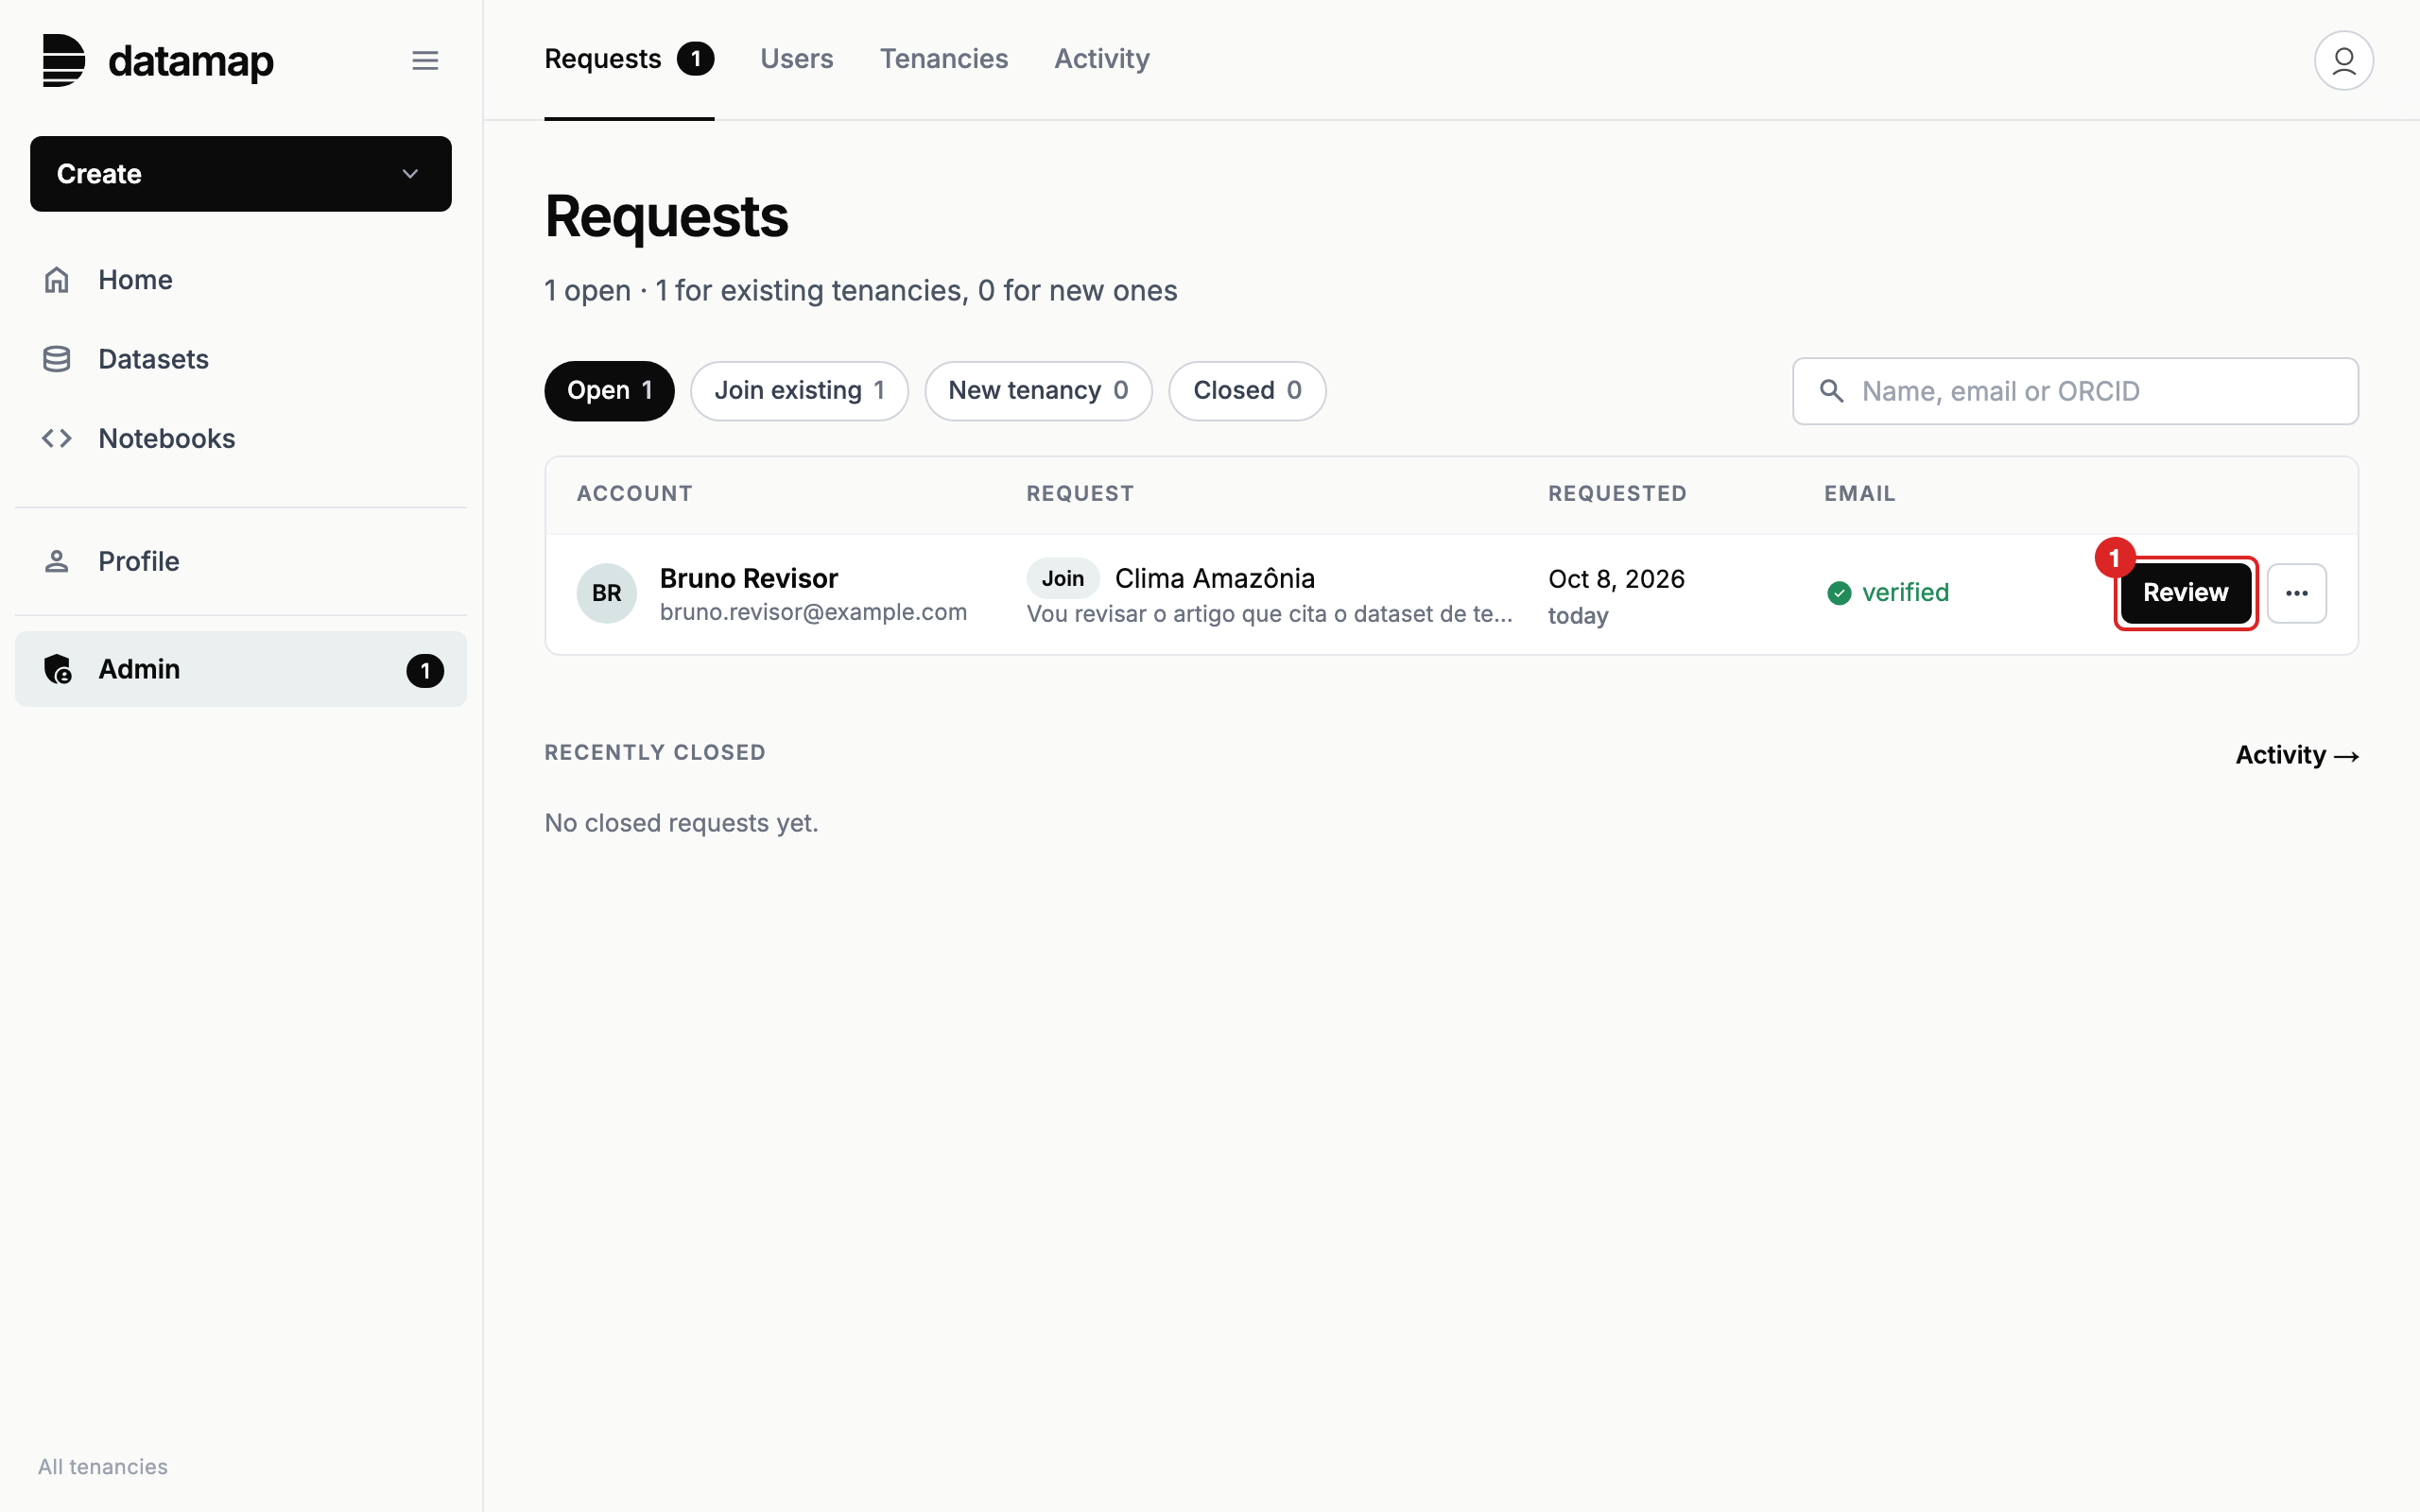The height and width of the screenshot is (1512, 2420).
Task: Click the Notebooks code brackets icon
Action: tap(57, 438)
